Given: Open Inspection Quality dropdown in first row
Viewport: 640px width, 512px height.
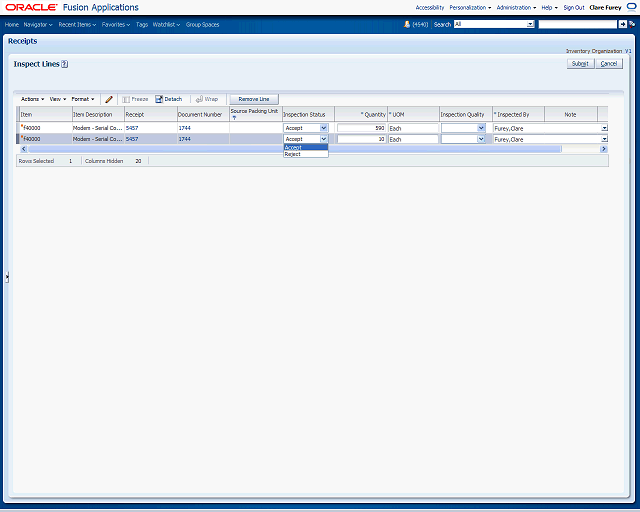Looking at the screenshot, I should tap(480, 128).
